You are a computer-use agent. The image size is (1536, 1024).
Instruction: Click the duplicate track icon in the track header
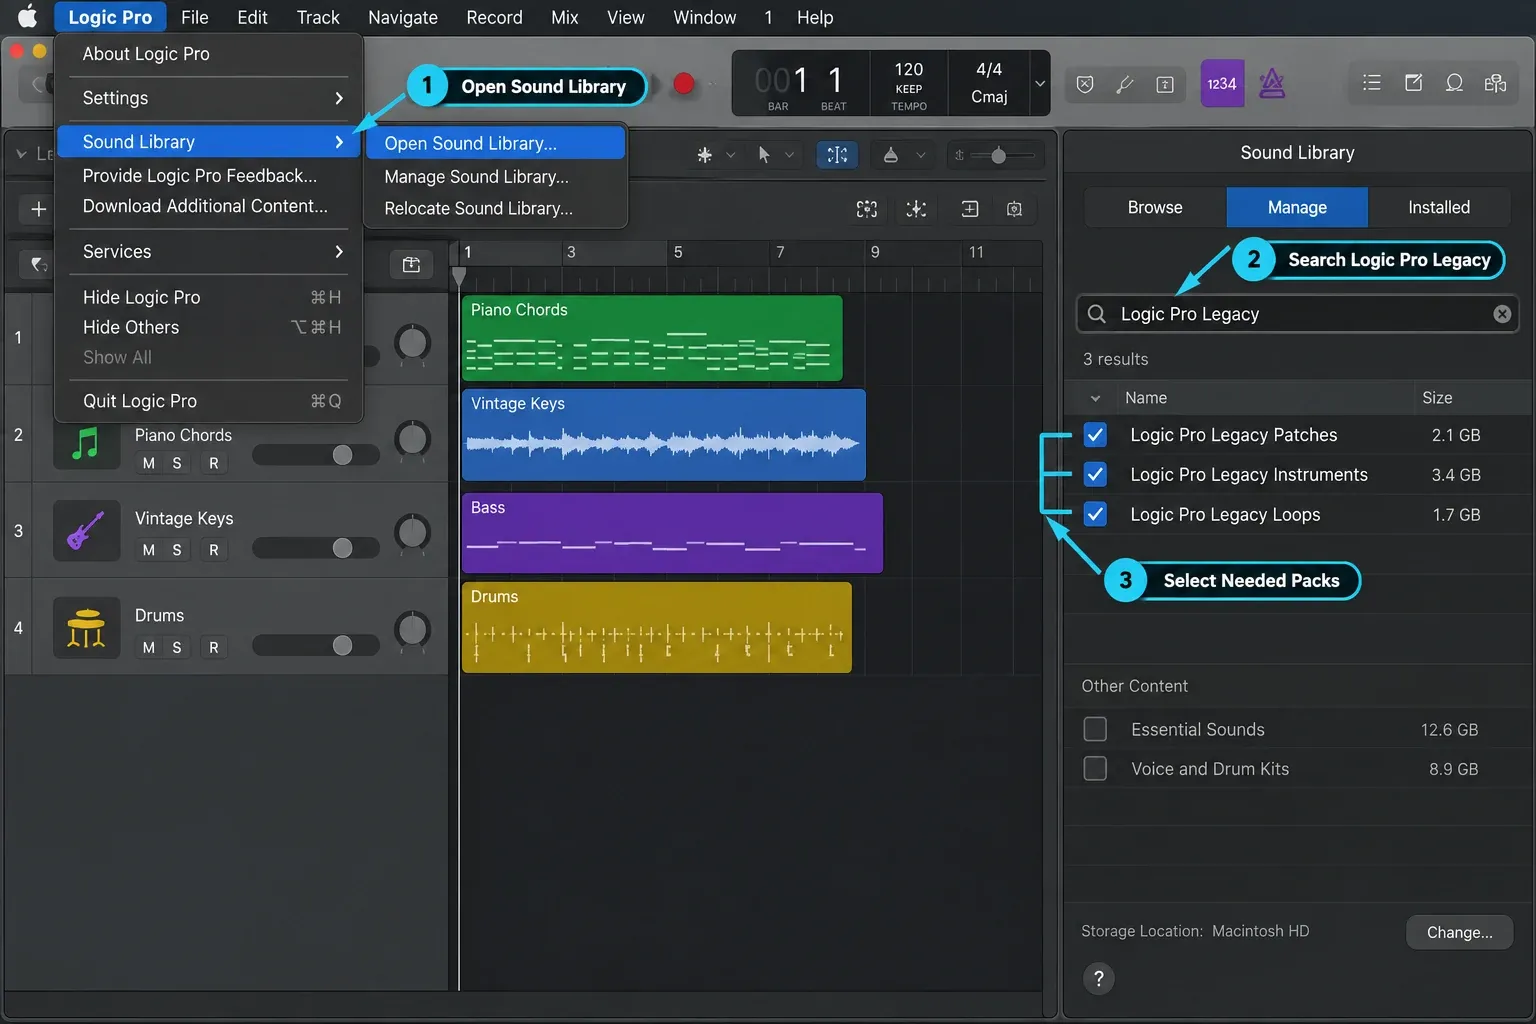tap(411, 265)
